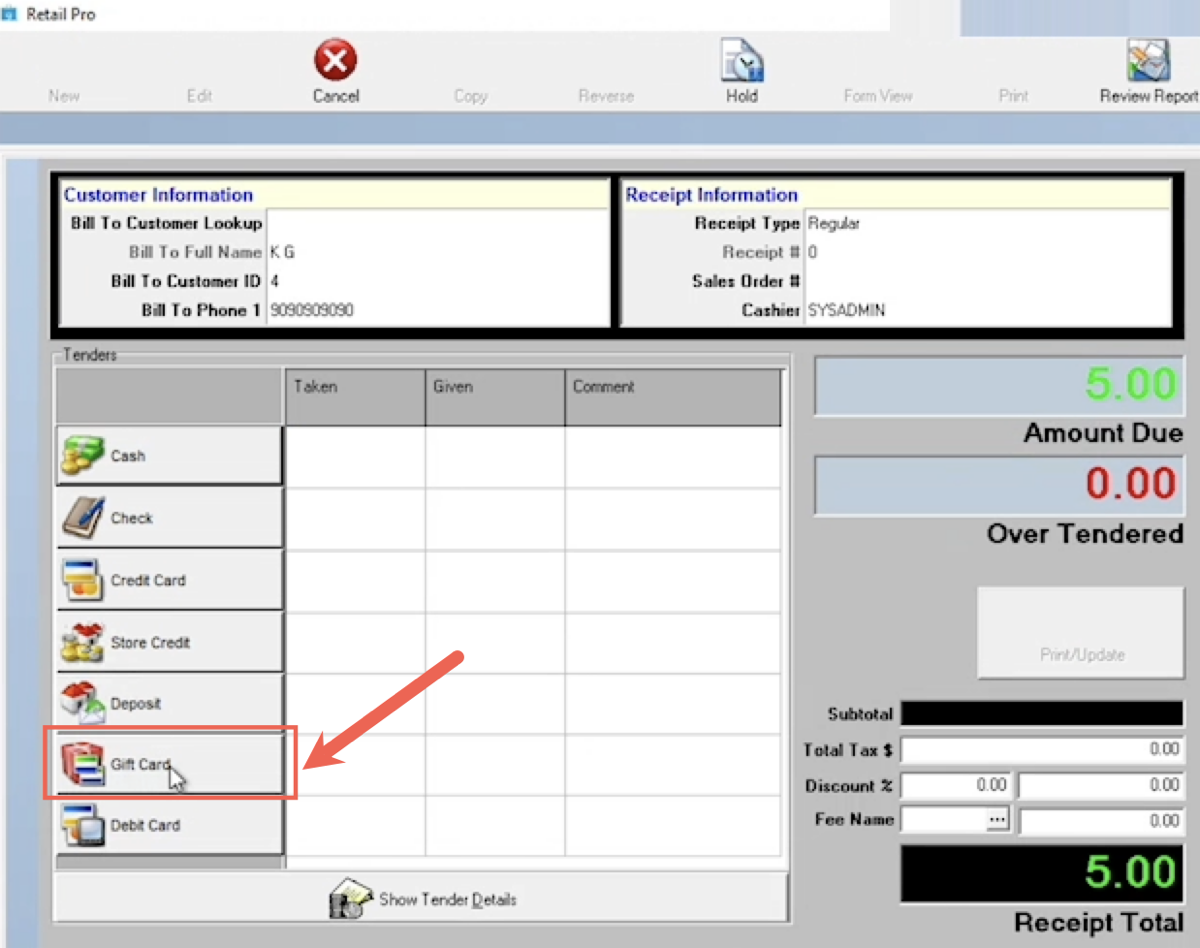Click the Comment column header
The width and height of the screenshot is (1200, 948).
point(673,398)
